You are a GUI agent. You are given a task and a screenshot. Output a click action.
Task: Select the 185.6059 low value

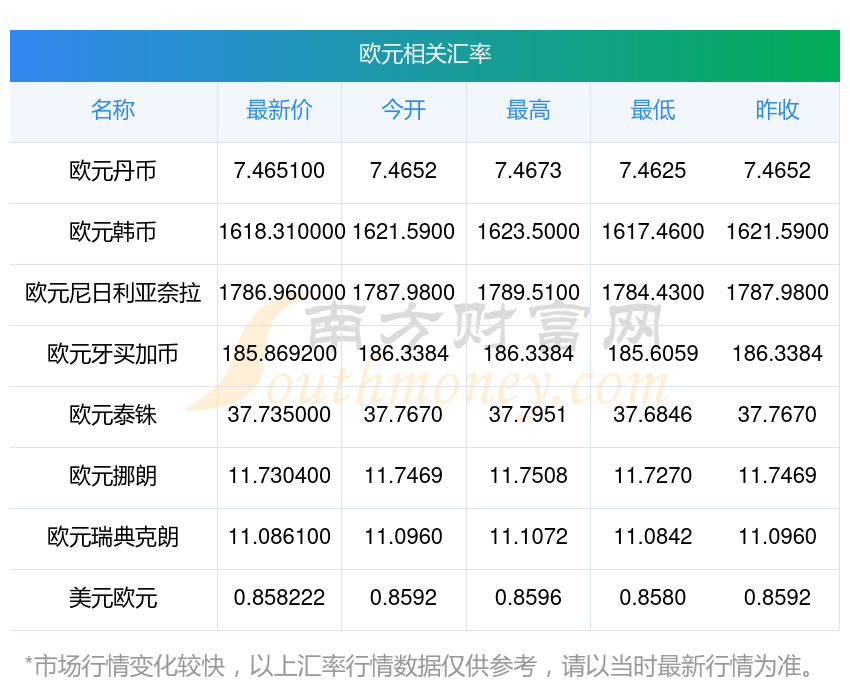653,354
